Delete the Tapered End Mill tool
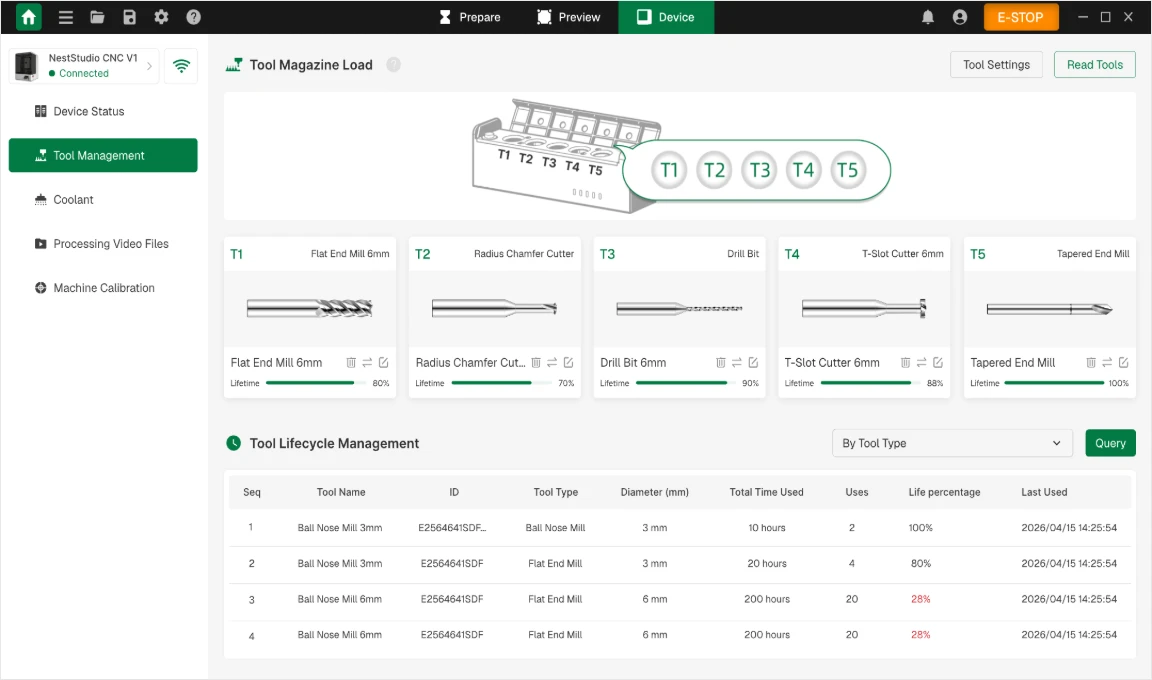1152x680 pixels. 1091,363
